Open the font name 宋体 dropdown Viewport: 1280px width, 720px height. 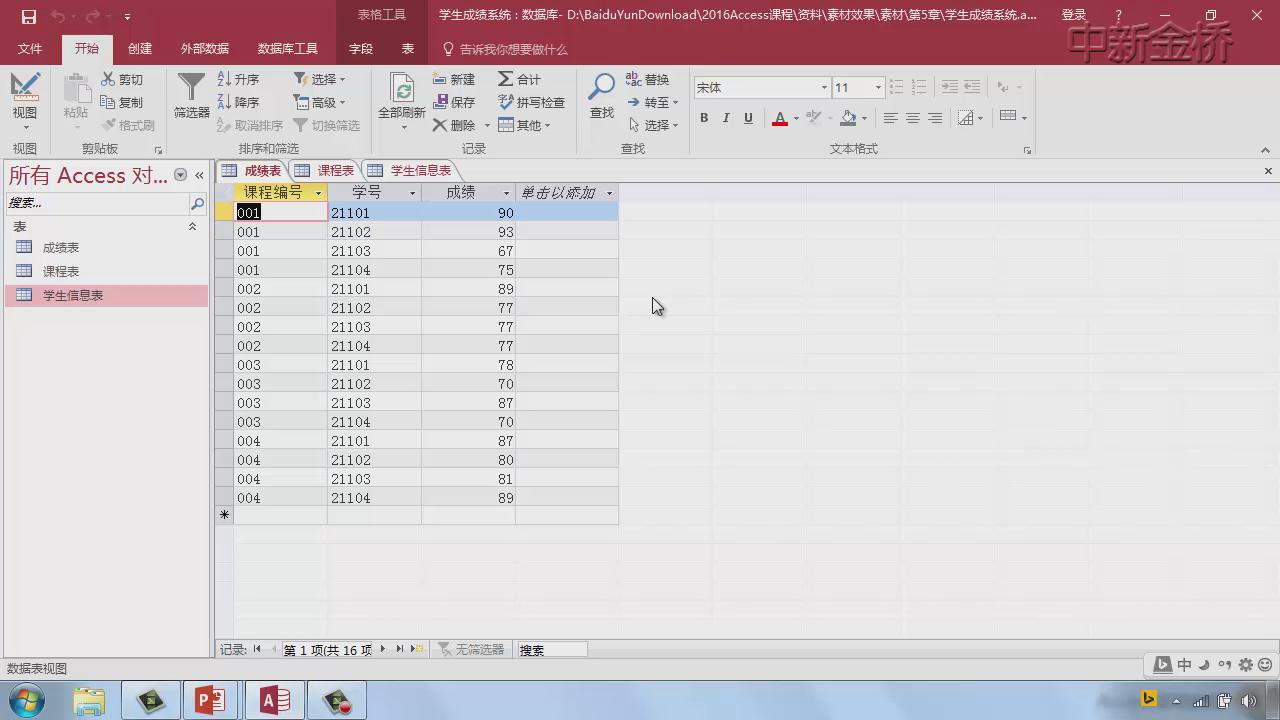pyautogui.click(x=824, y=87)
